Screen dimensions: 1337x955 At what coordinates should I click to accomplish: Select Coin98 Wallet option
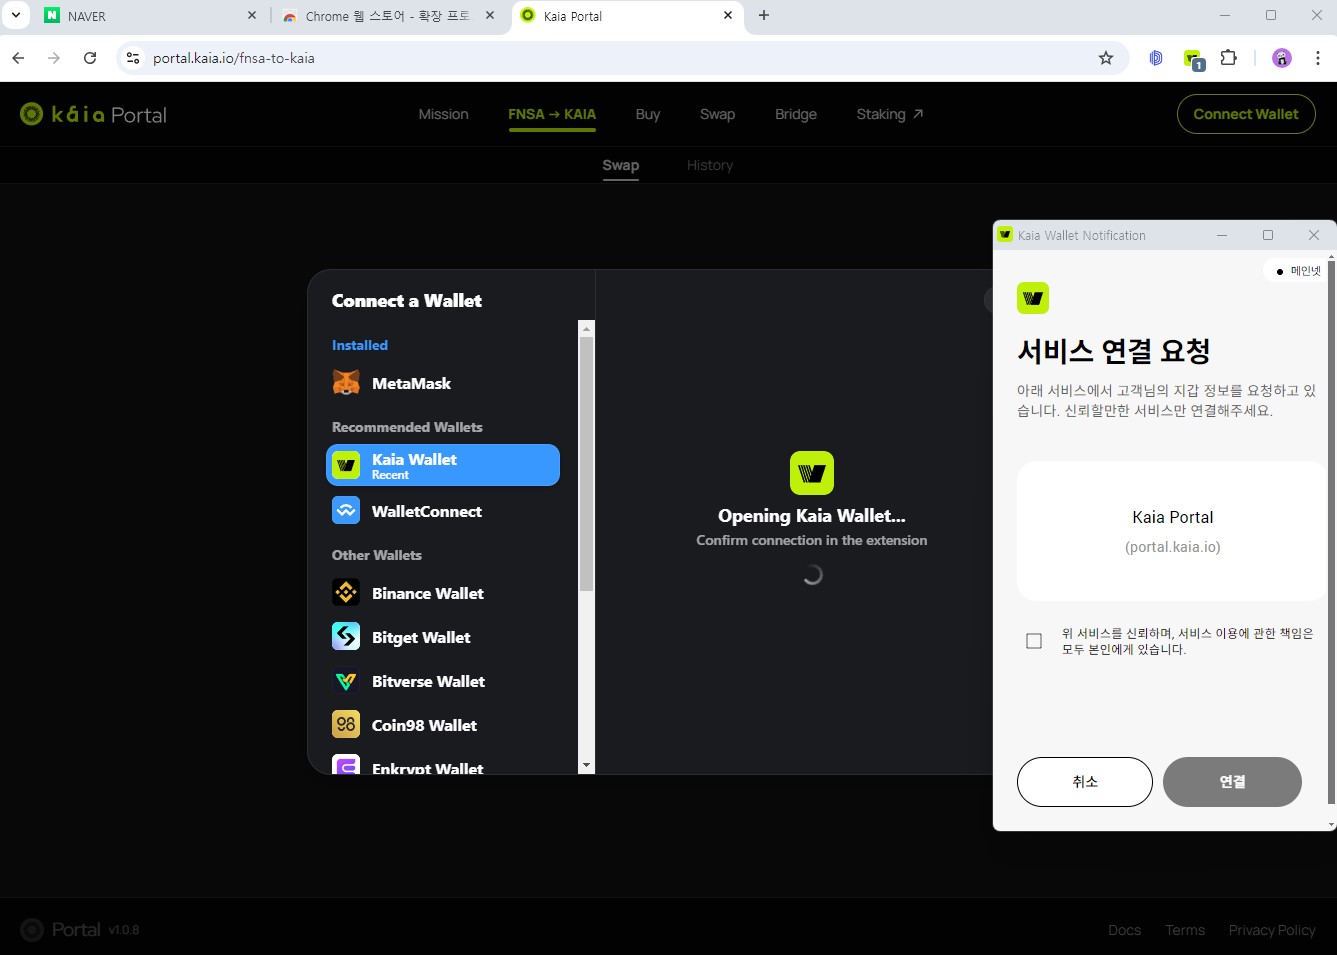tap(443, 725)
